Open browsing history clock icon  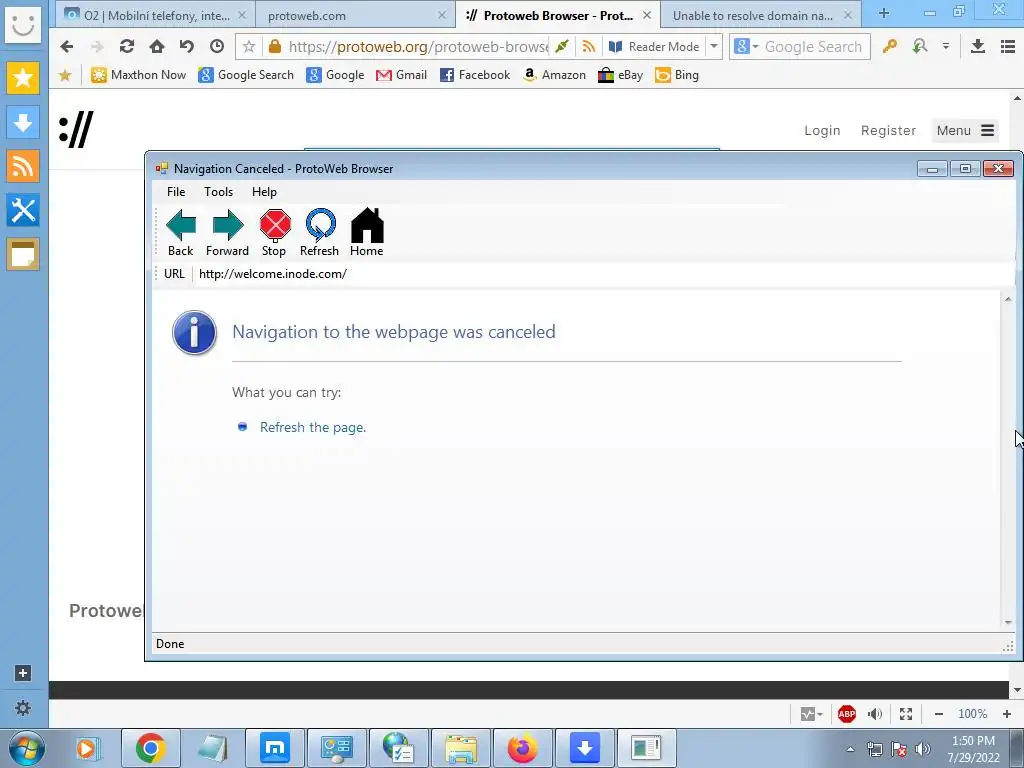[217, 46]
